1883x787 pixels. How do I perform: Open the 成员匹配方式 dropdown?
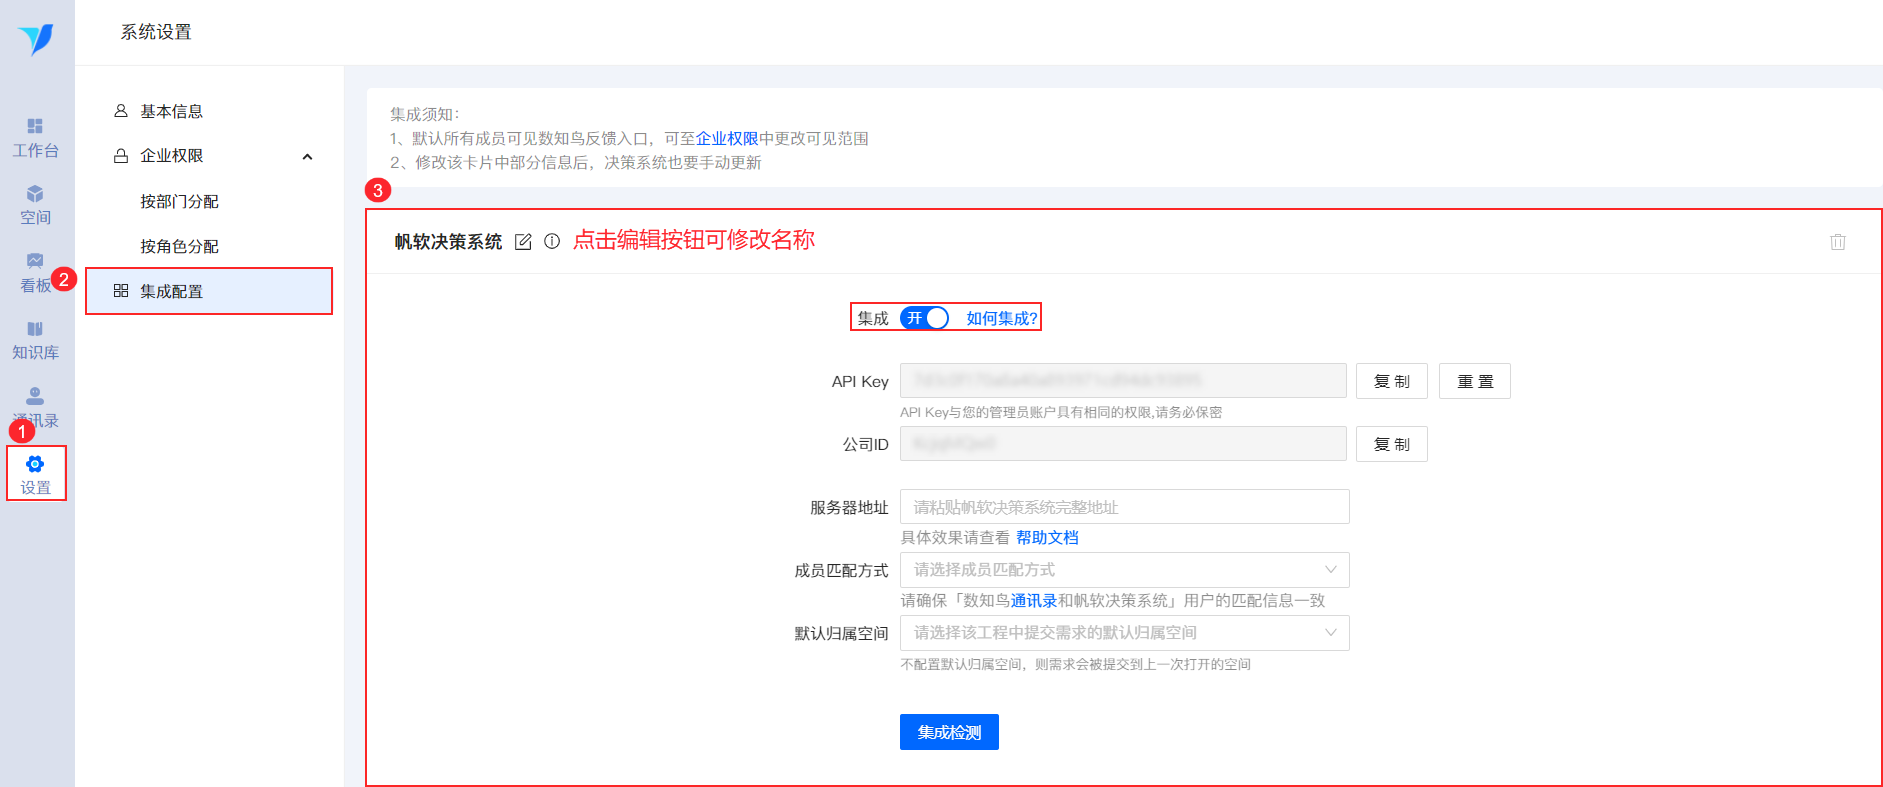coord(1124,570)
